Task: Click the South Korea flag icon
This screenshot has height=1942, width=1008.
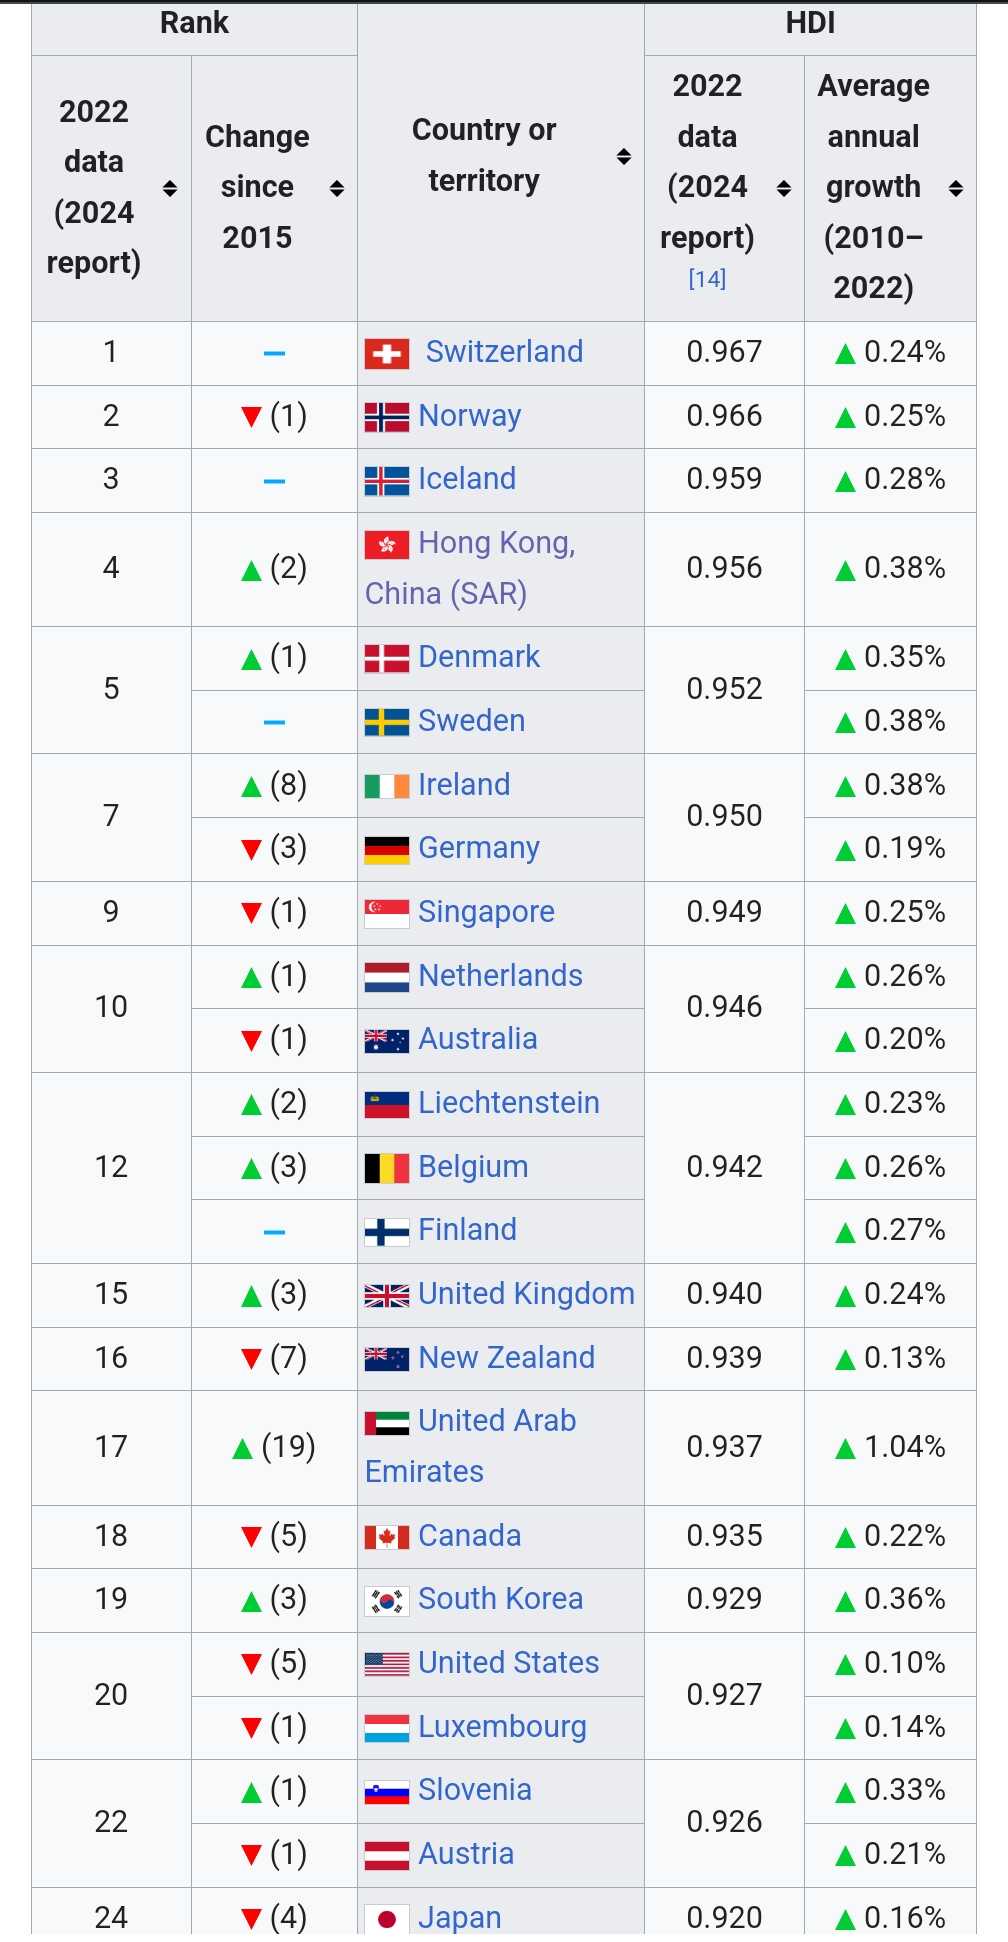Action: pyautogui.click(x=387, y=1600)
